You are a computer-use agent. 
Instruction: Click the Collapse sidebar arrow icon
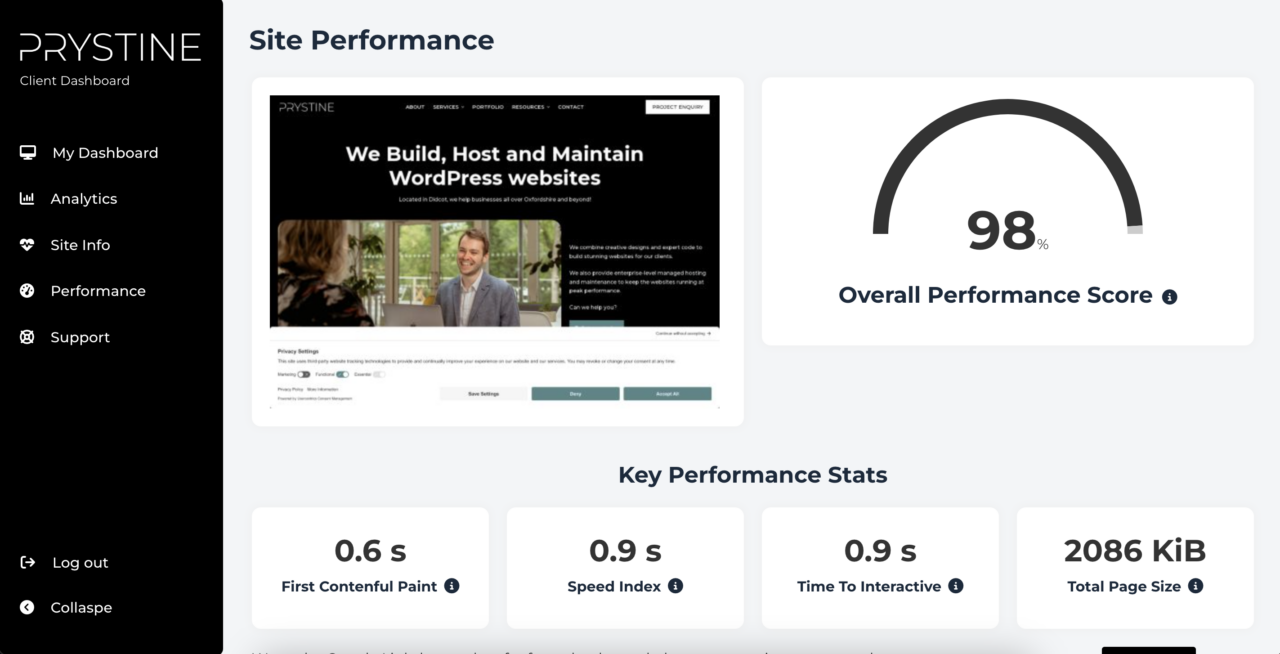tap(27, 607)
